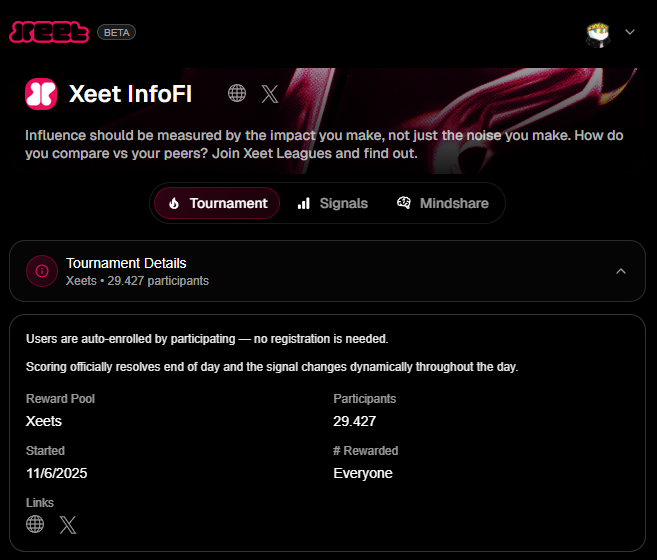Click the 'Participants' label
657x560 pixels.
tap(365, 399)
